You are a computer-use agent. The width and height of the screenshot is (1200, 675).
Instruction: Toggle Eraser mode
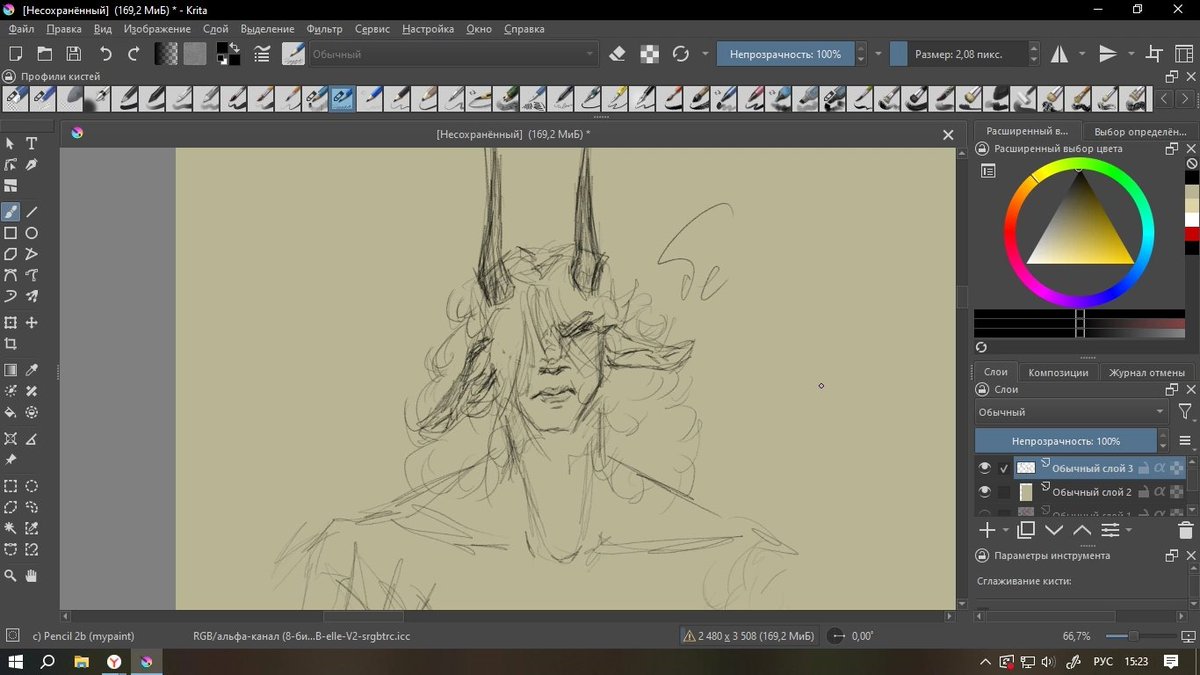(x=617, y=54)
